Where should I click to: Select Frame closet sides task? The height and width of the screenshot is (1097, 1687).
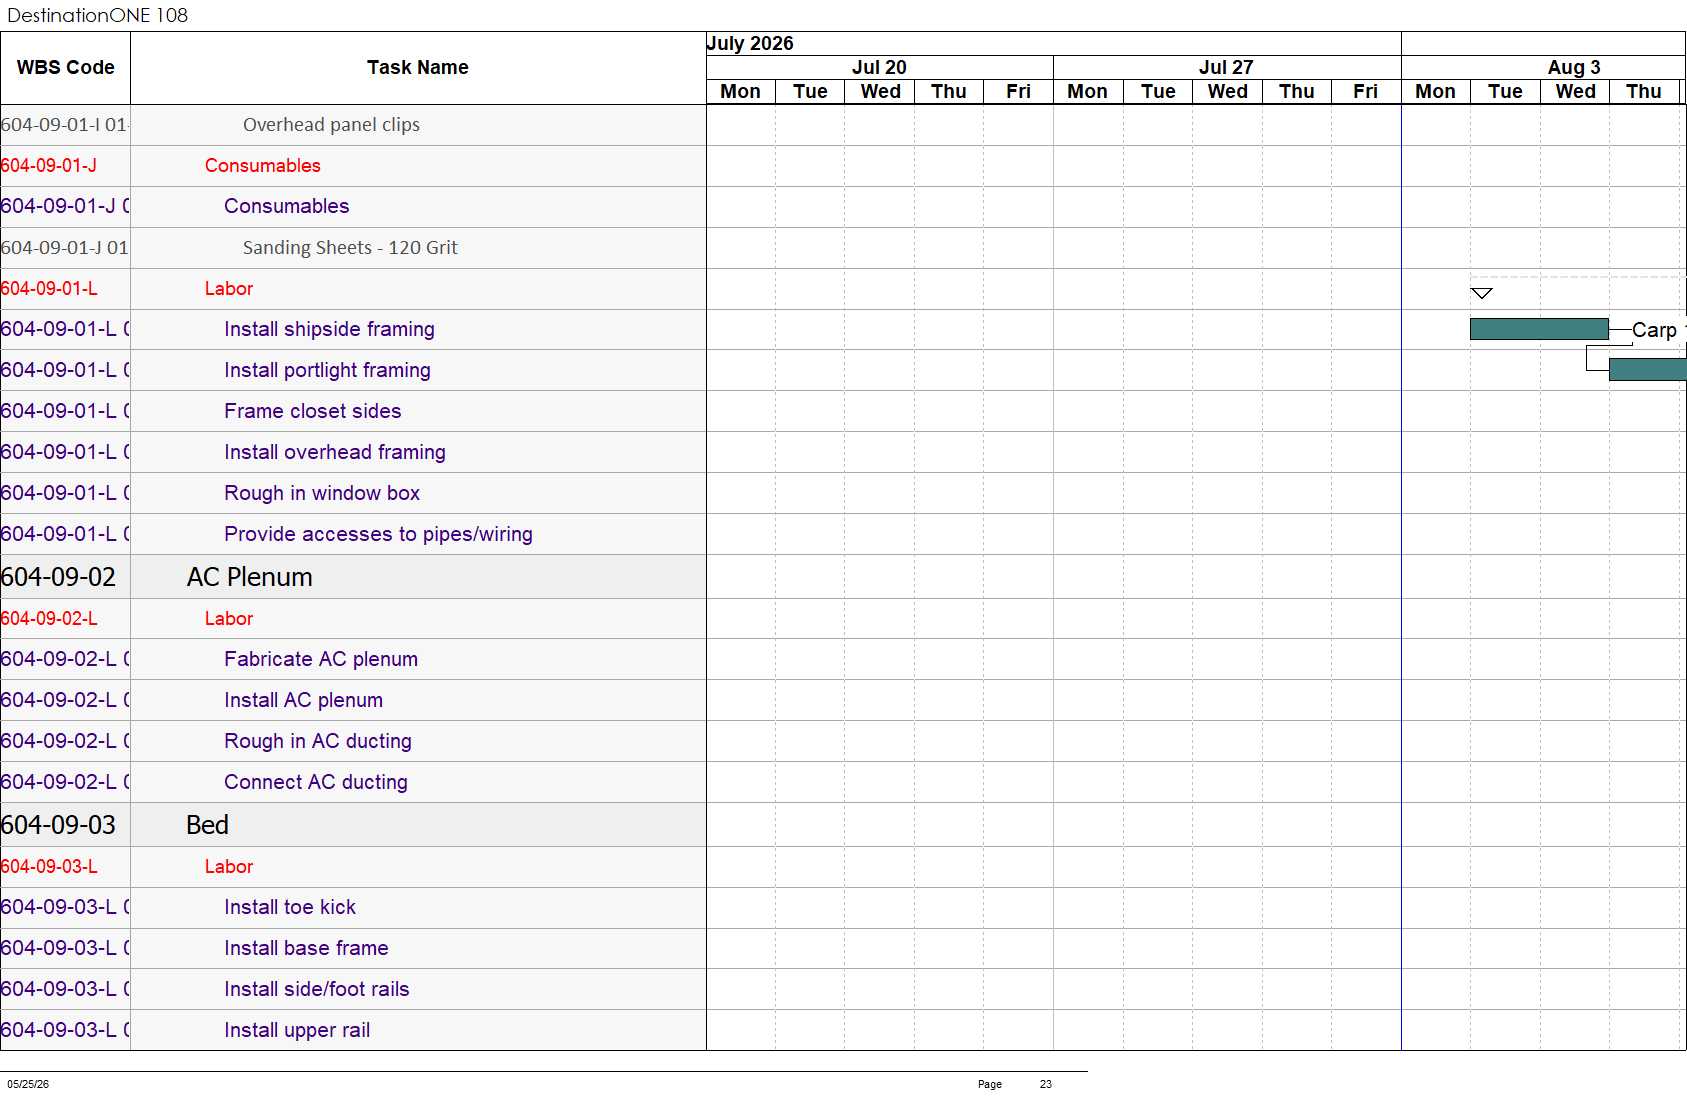312,411
